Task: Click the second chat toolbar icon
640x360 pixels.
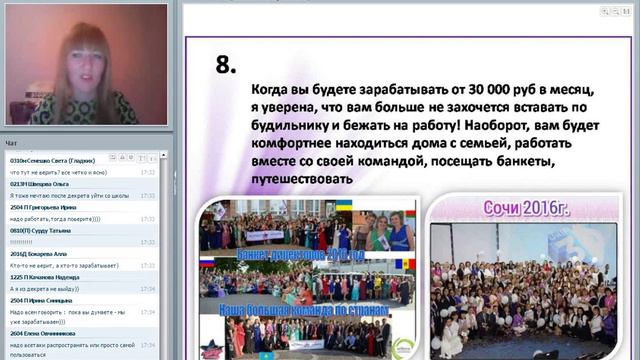Action: pos(122,157)
